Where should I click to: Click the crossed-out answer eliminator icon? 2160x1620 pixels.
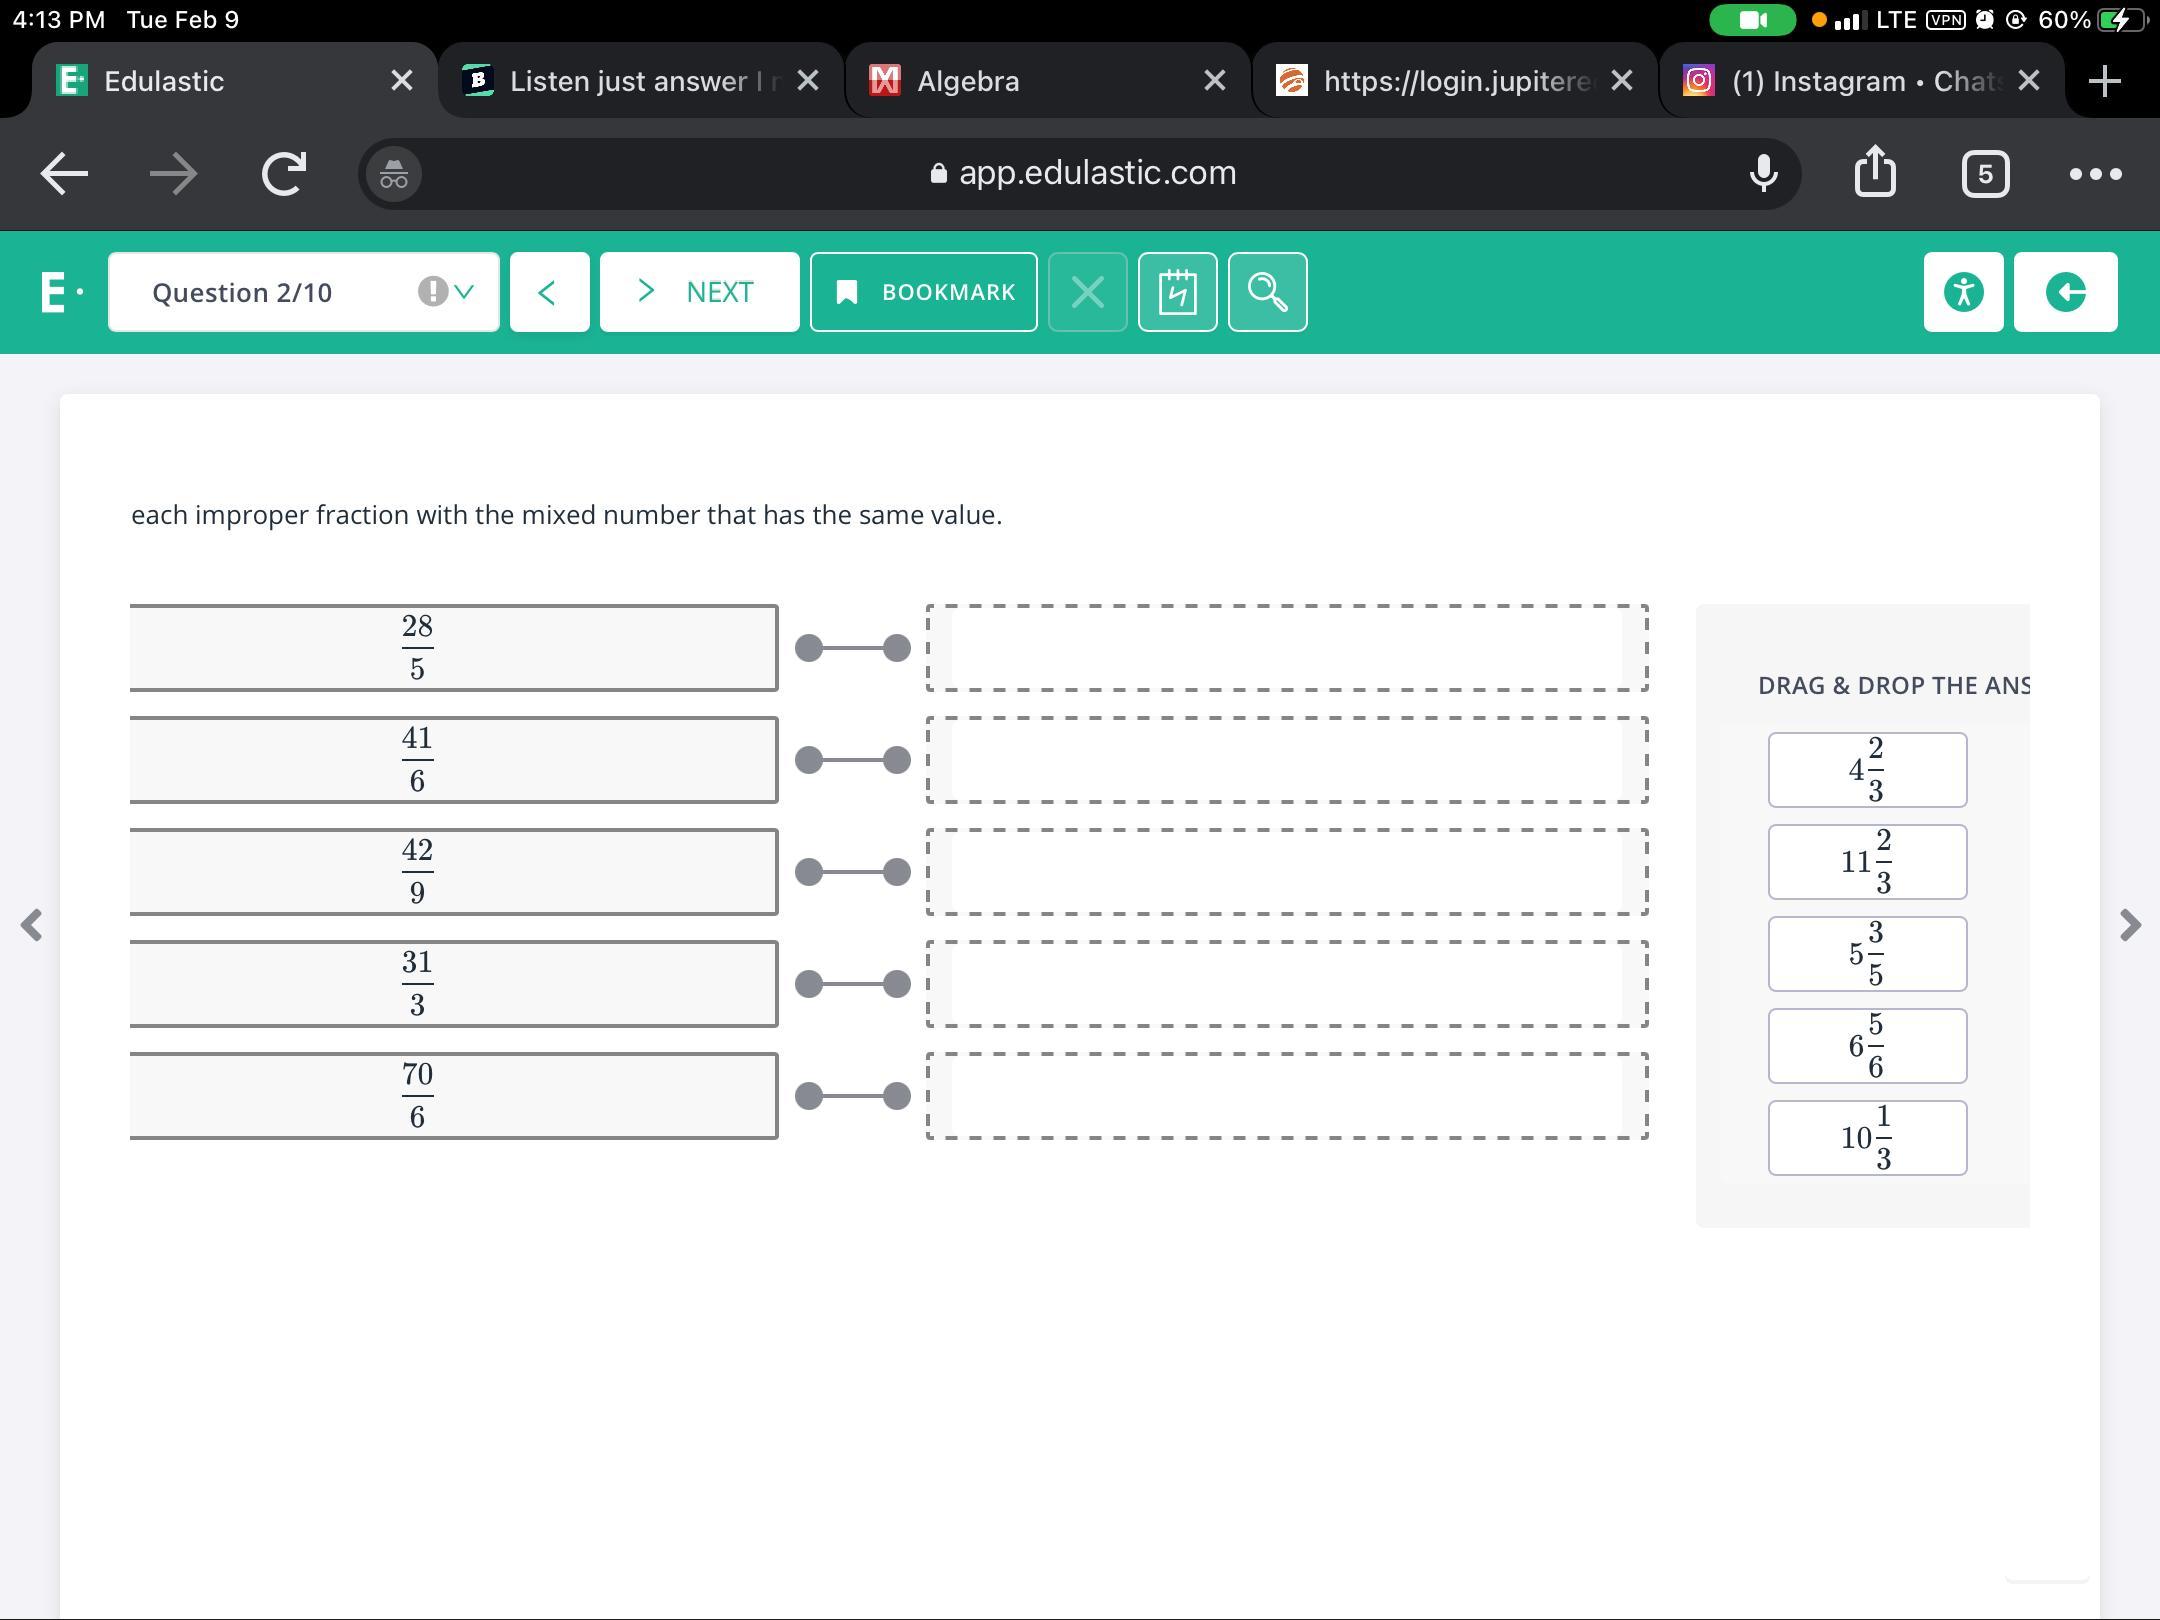[x=1087, y=292]
